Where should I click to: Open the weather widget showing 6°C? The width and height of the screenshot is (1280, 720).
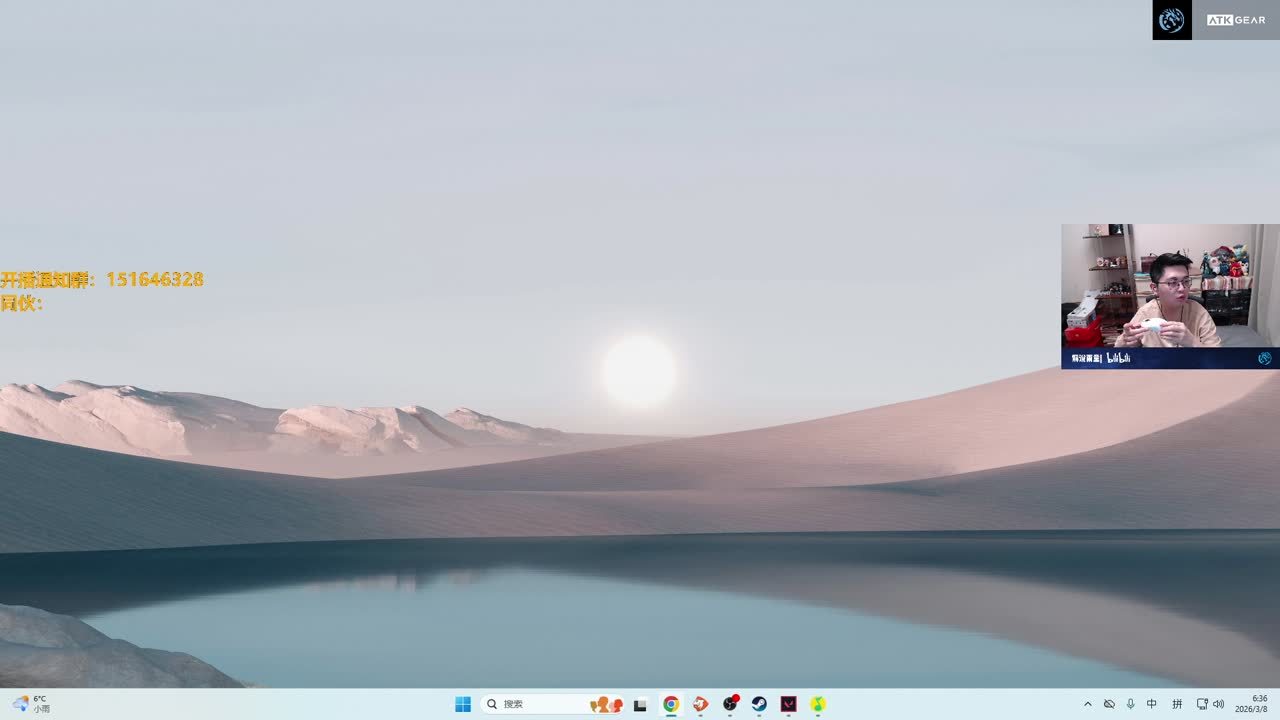[30, 704]
